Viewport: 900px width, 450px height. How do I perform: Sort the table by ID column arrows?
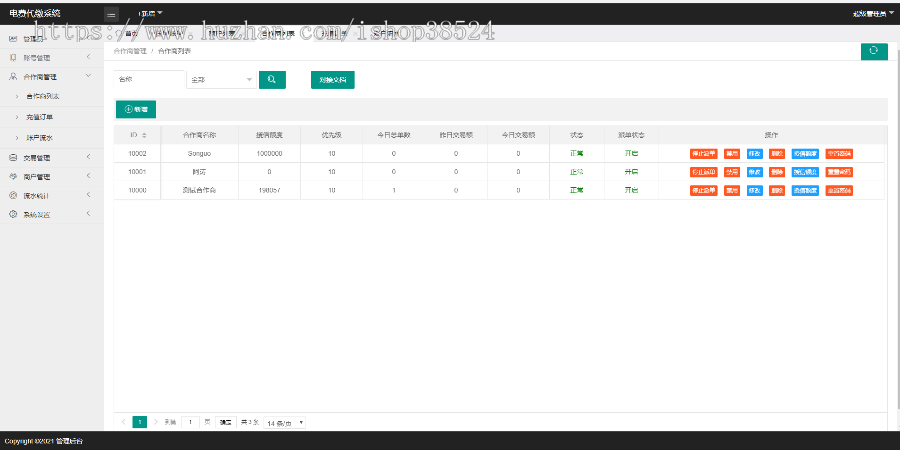[x=144, y=135]
